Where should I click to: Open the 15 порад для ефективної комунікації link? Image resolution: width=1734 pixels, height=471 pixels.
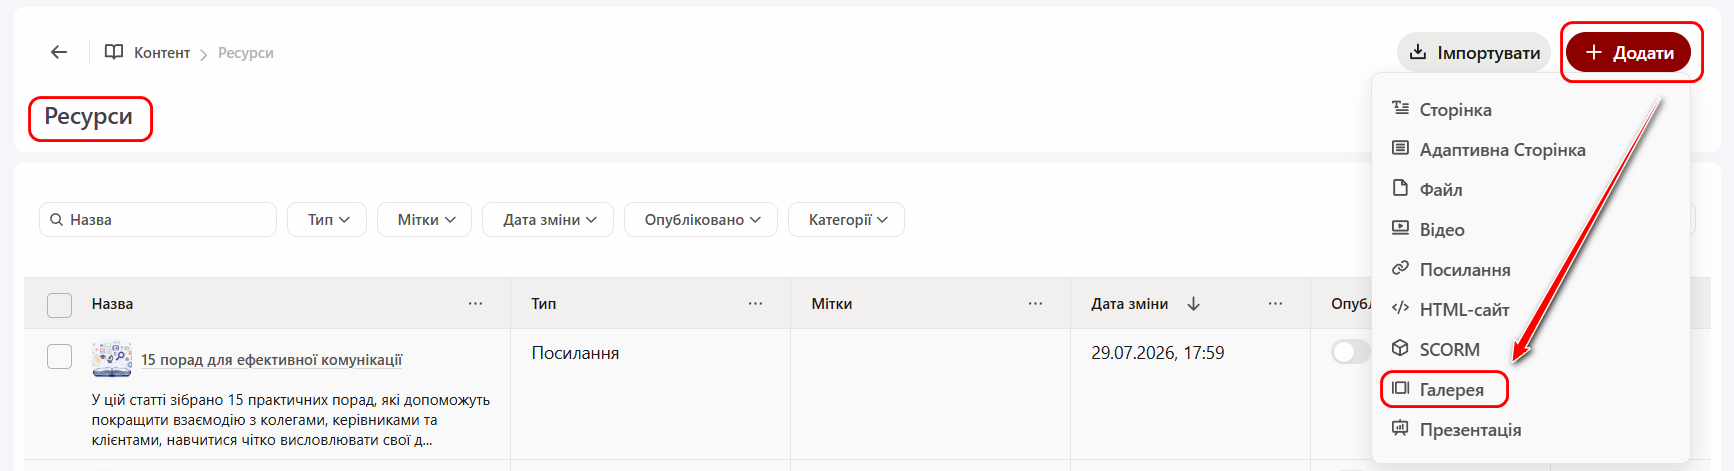(x=272, y=360)
